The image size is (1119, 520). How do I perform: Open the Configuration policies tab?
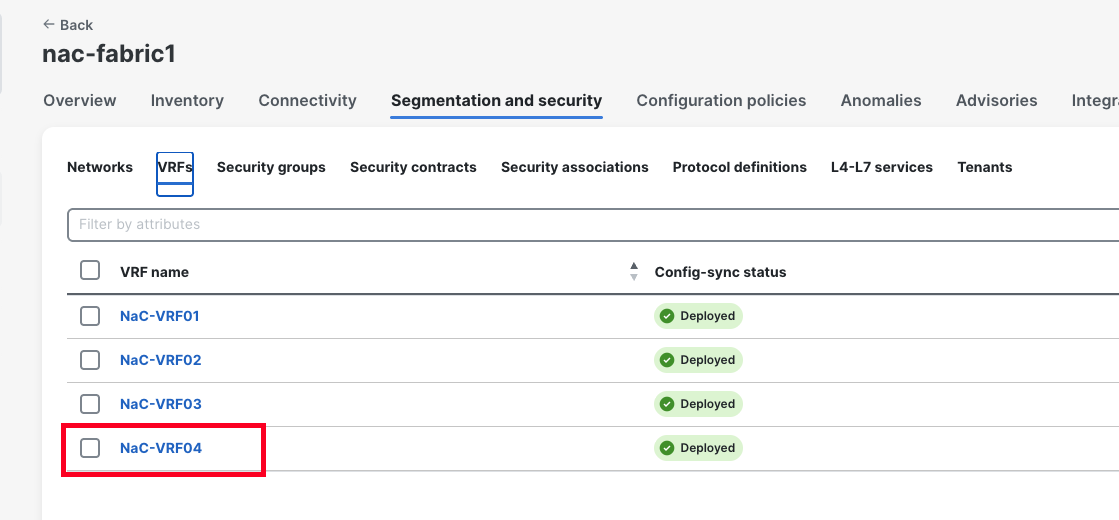click(x=721, y=101)
